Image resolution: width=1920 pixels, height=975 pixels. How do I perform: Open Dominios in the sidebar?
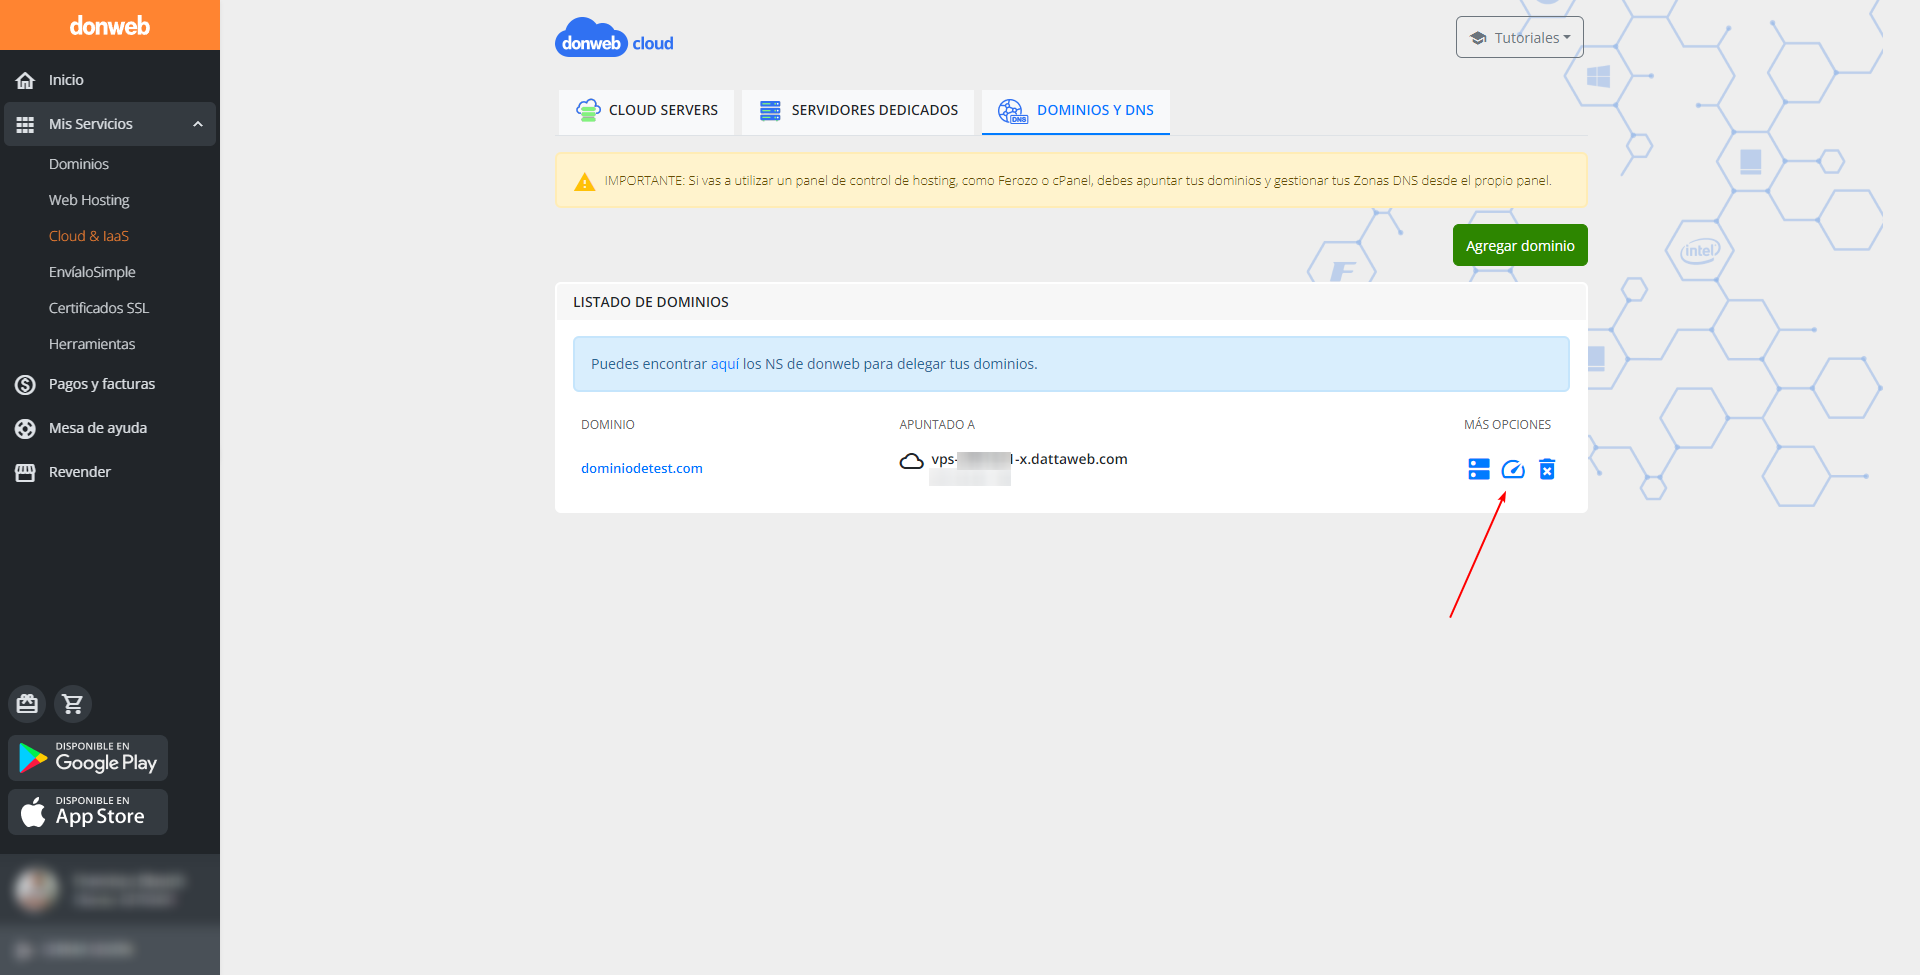(79, 164)
